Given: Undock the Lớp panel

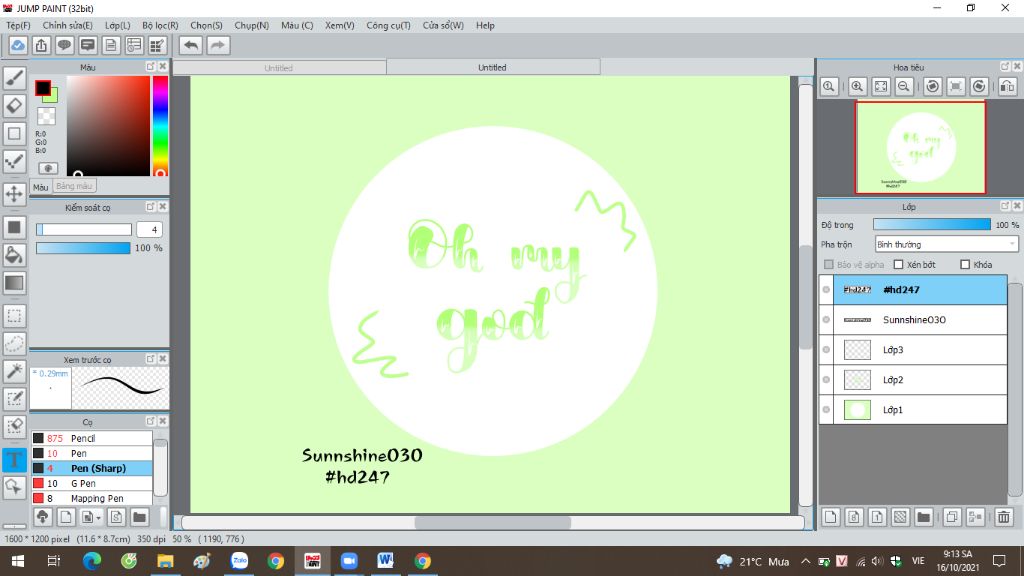Looking at the screenshot, I should [x=1005, y=206].
